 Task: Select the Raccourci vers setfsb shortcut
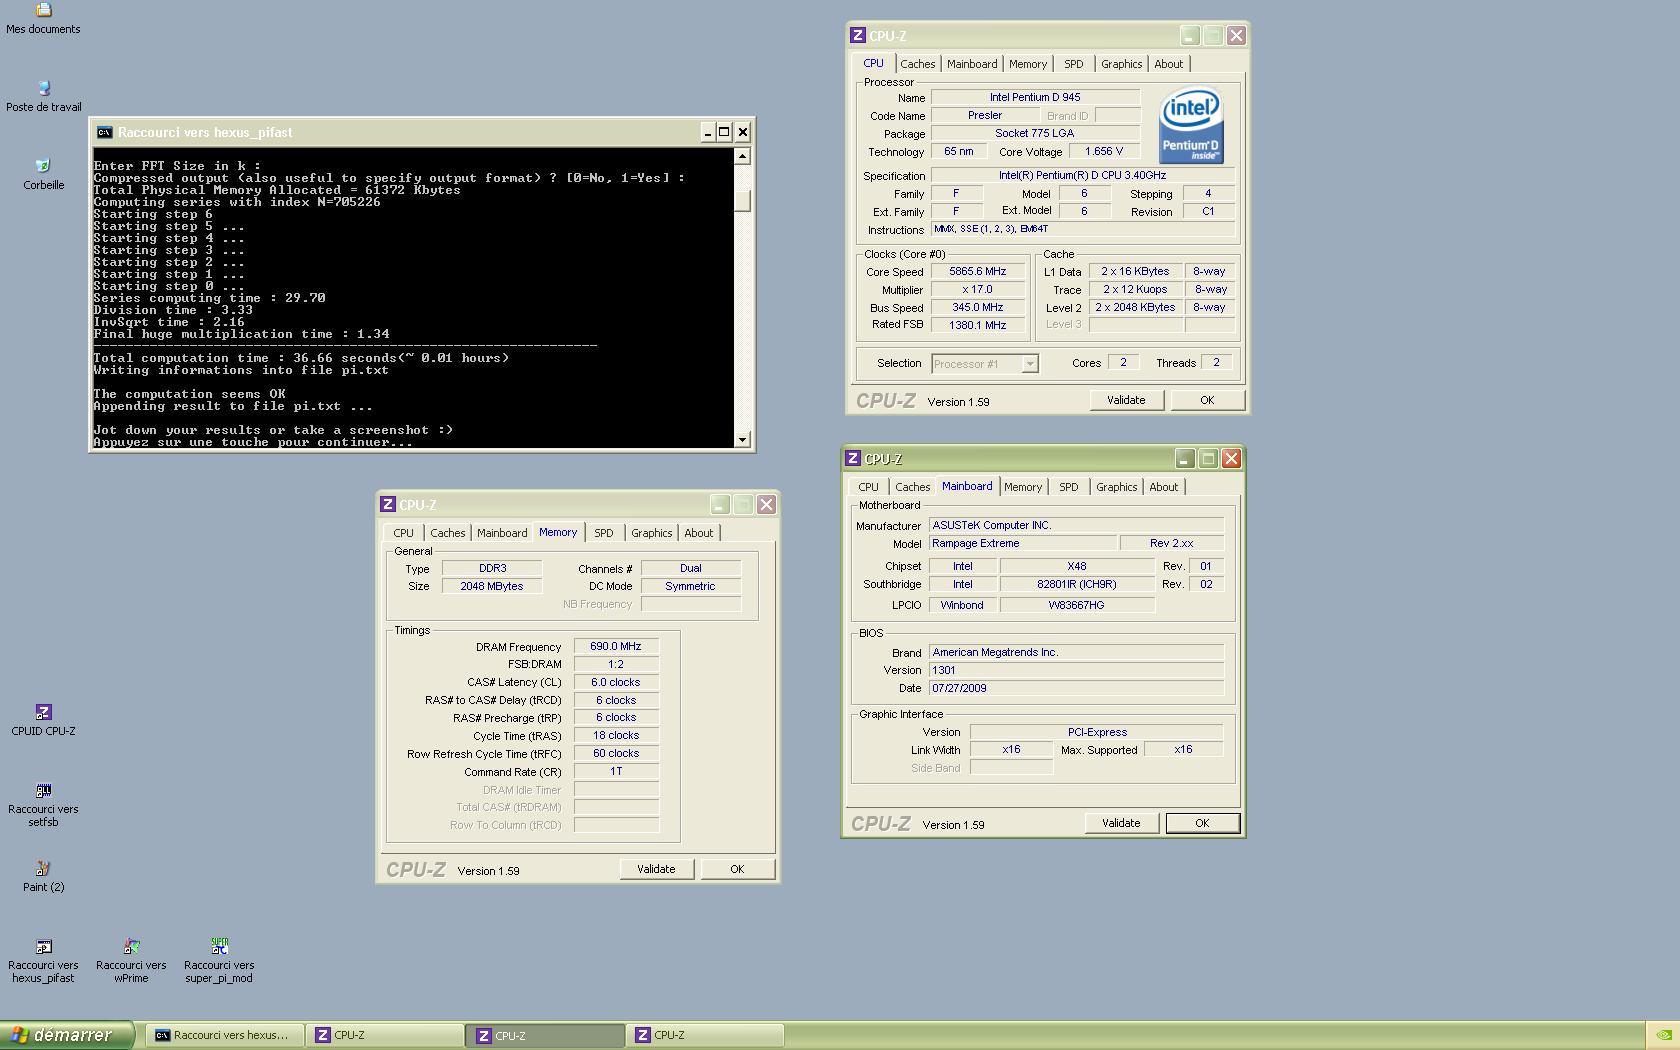43,805
